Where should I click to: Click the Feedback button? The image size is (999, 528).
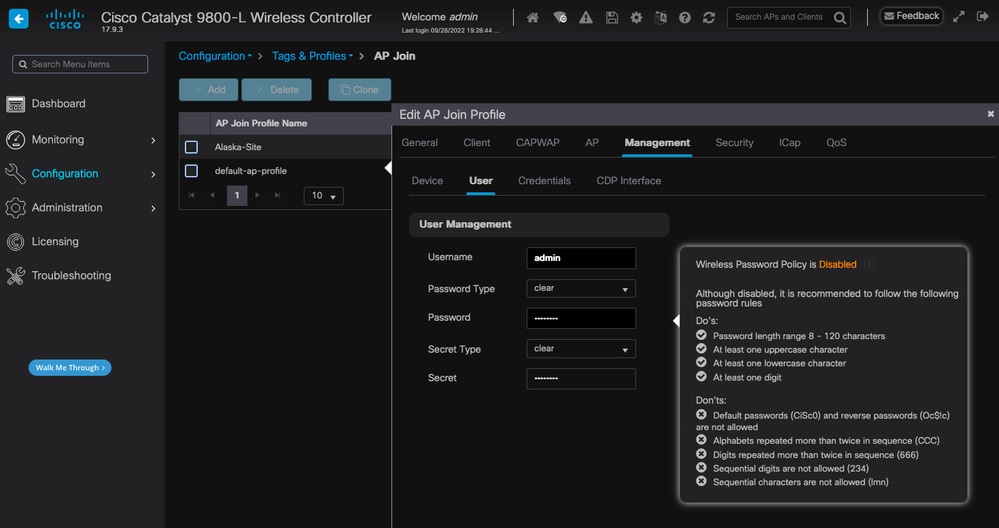[x=911, y=17]
